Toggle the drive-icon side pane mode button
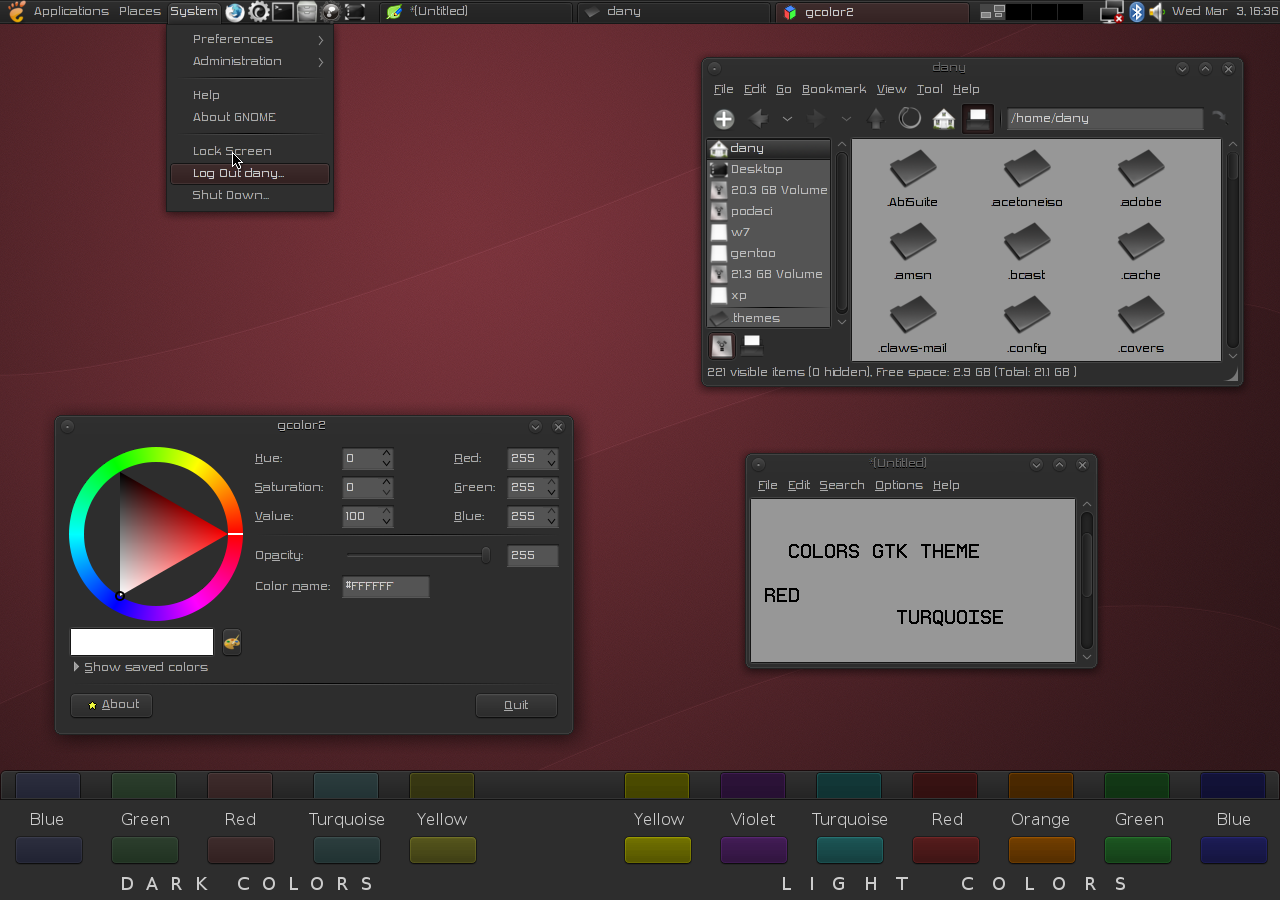Viewport: 1280px width, 900px height. [721, 346]
